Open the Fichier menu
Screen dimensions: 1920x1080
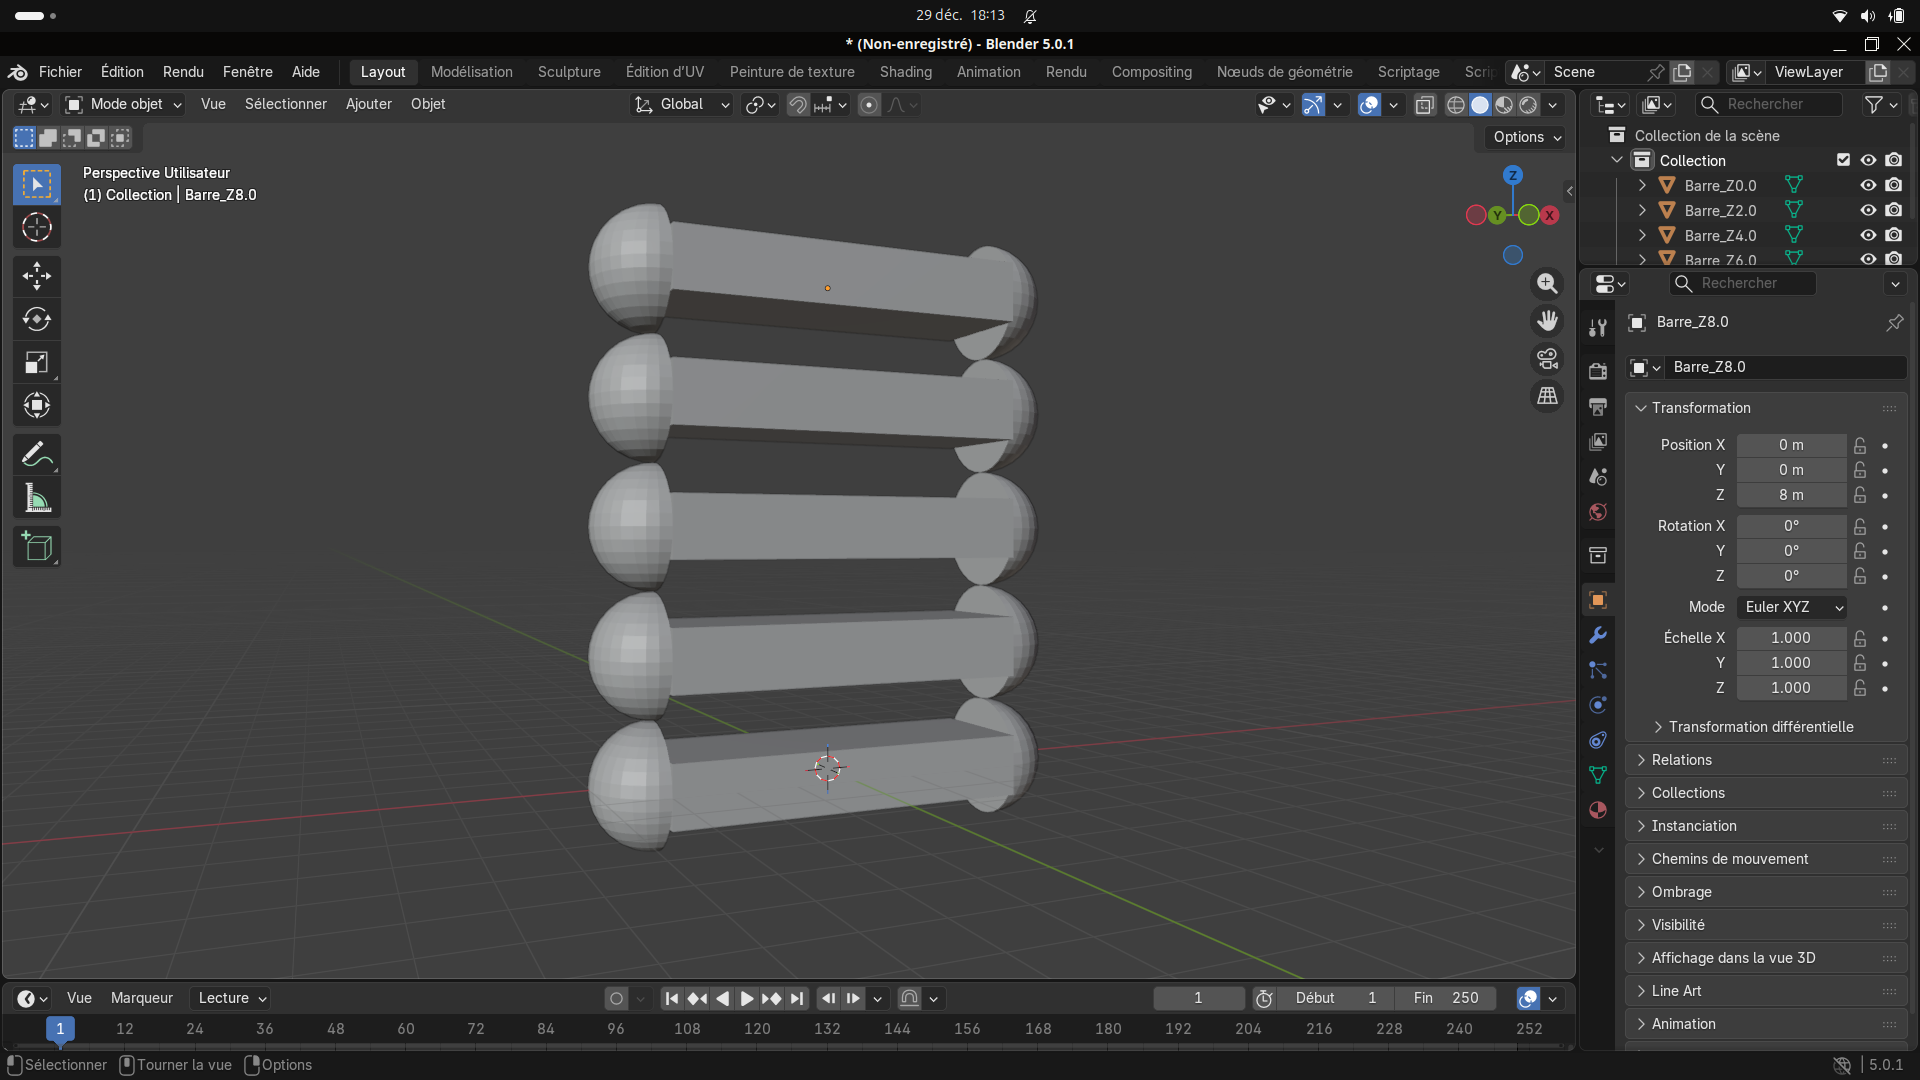60,72
